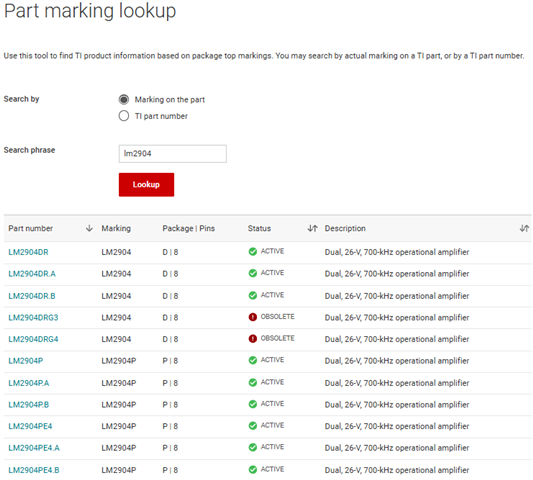Click red obsolete icon for LM2904DRG3
Image resolution: width=533 pixels, height=480 pixels.
click(x=253, y=317)
